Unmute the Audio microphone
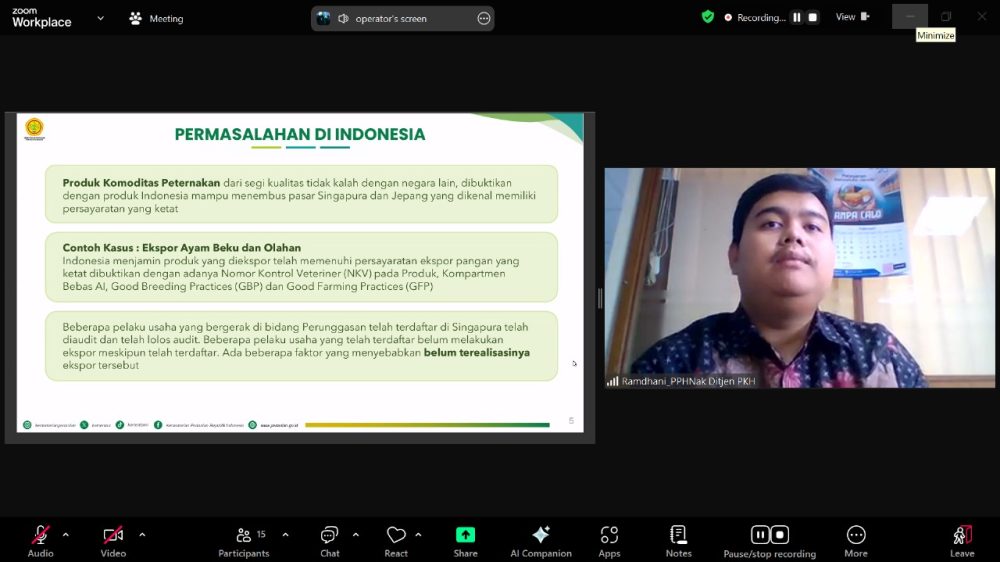1000x562 pixels. [40, 541]
